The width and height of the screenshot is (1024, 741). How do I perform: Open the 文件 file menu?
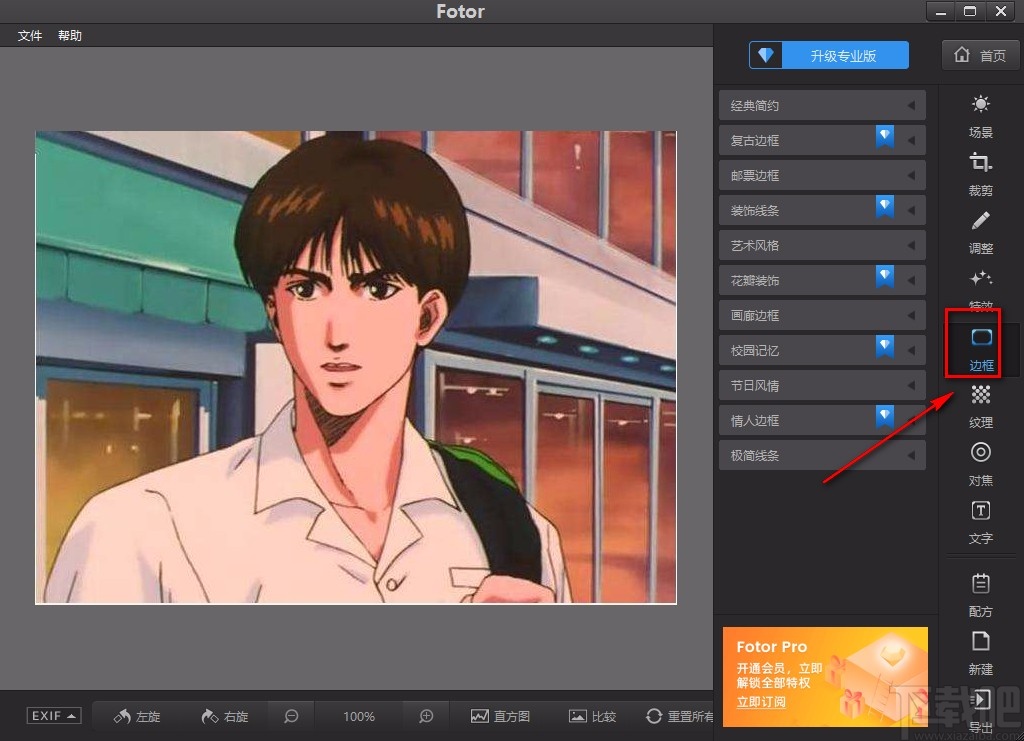click(29, 35)
